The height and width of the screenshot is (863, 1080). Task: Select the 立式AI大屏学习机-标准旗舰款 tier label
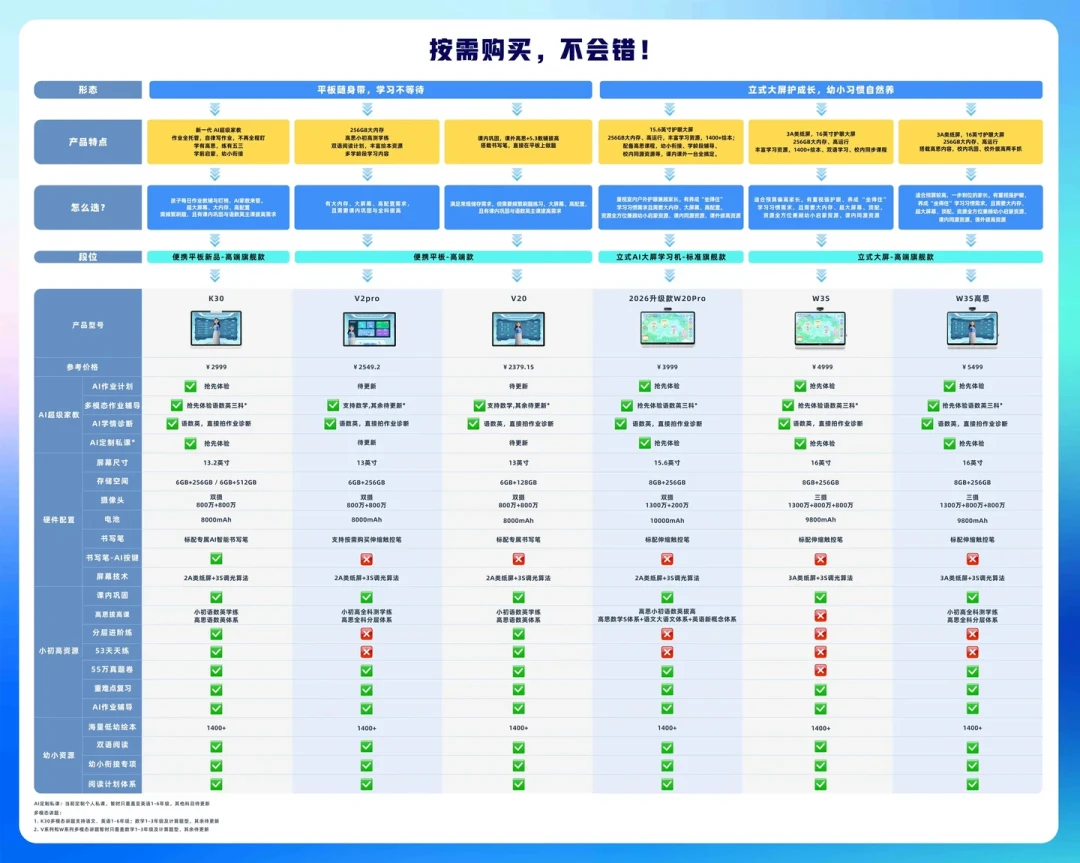(x=671, y=257)
